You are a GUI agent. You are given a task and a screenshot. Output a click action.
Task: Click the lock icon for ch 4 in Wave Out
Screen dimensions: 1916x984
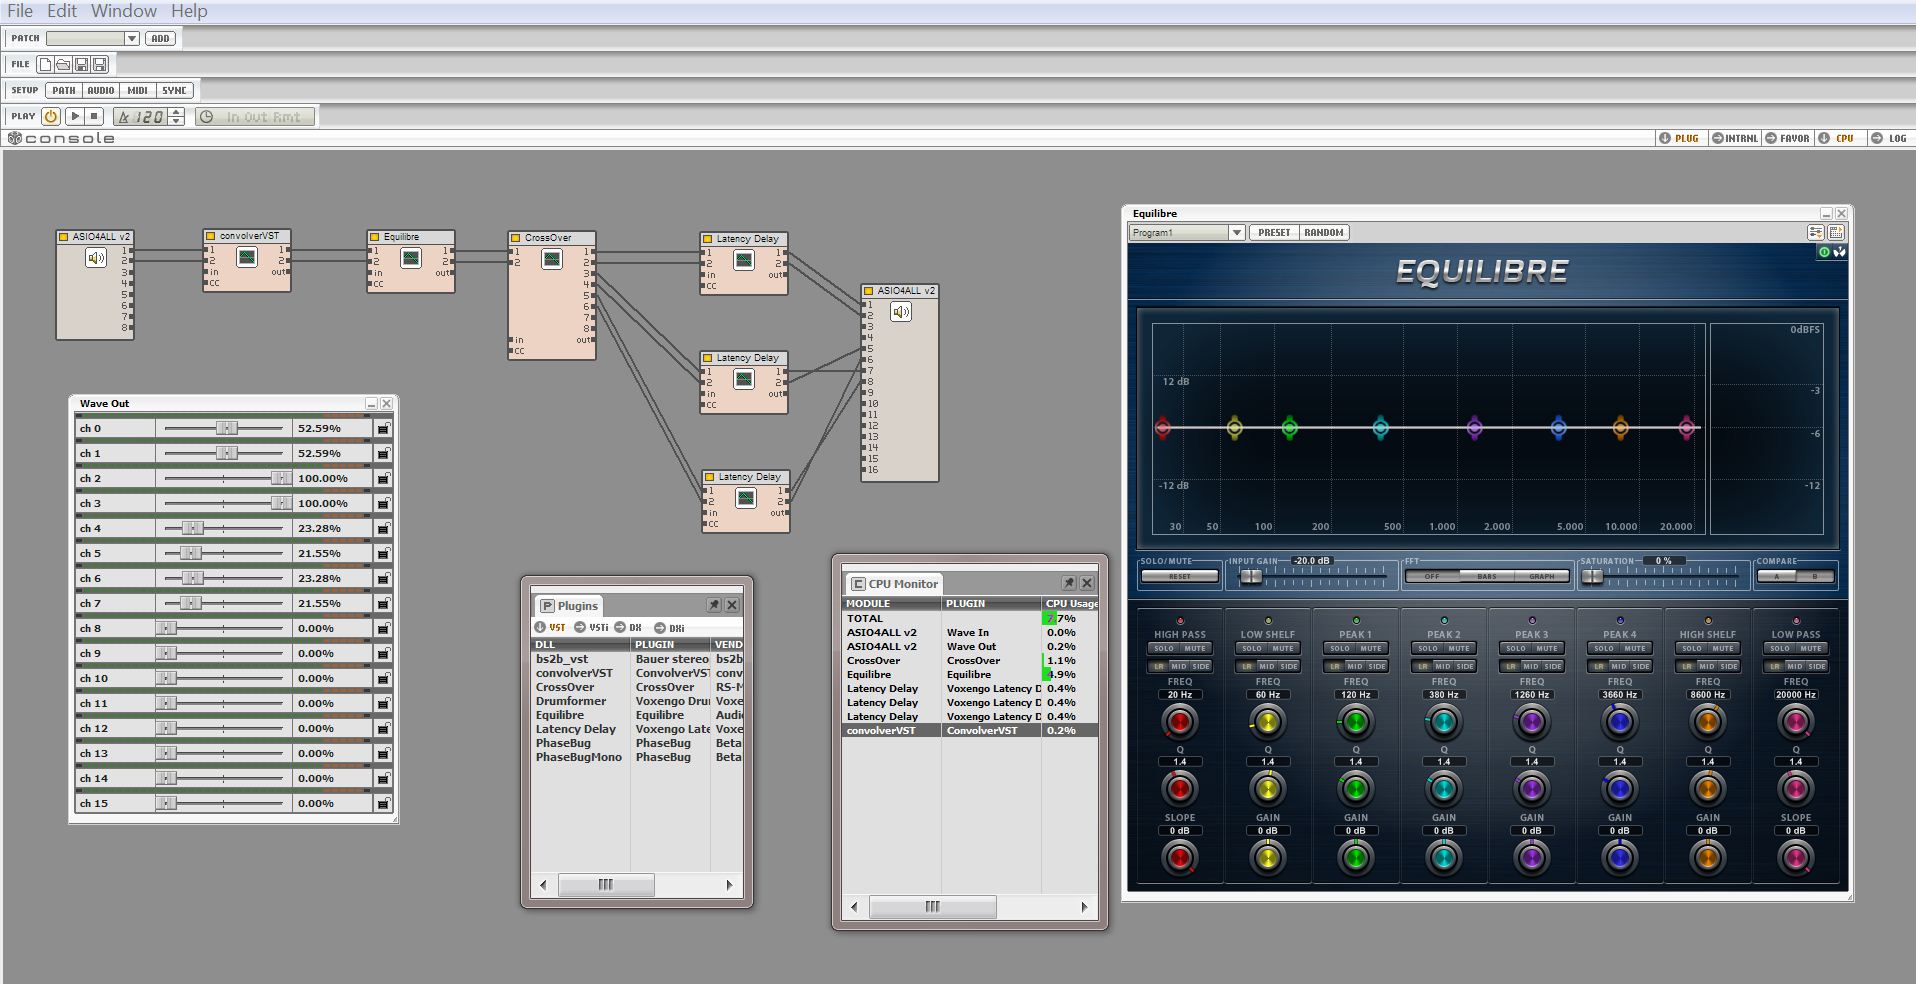[x=383, y=528]
